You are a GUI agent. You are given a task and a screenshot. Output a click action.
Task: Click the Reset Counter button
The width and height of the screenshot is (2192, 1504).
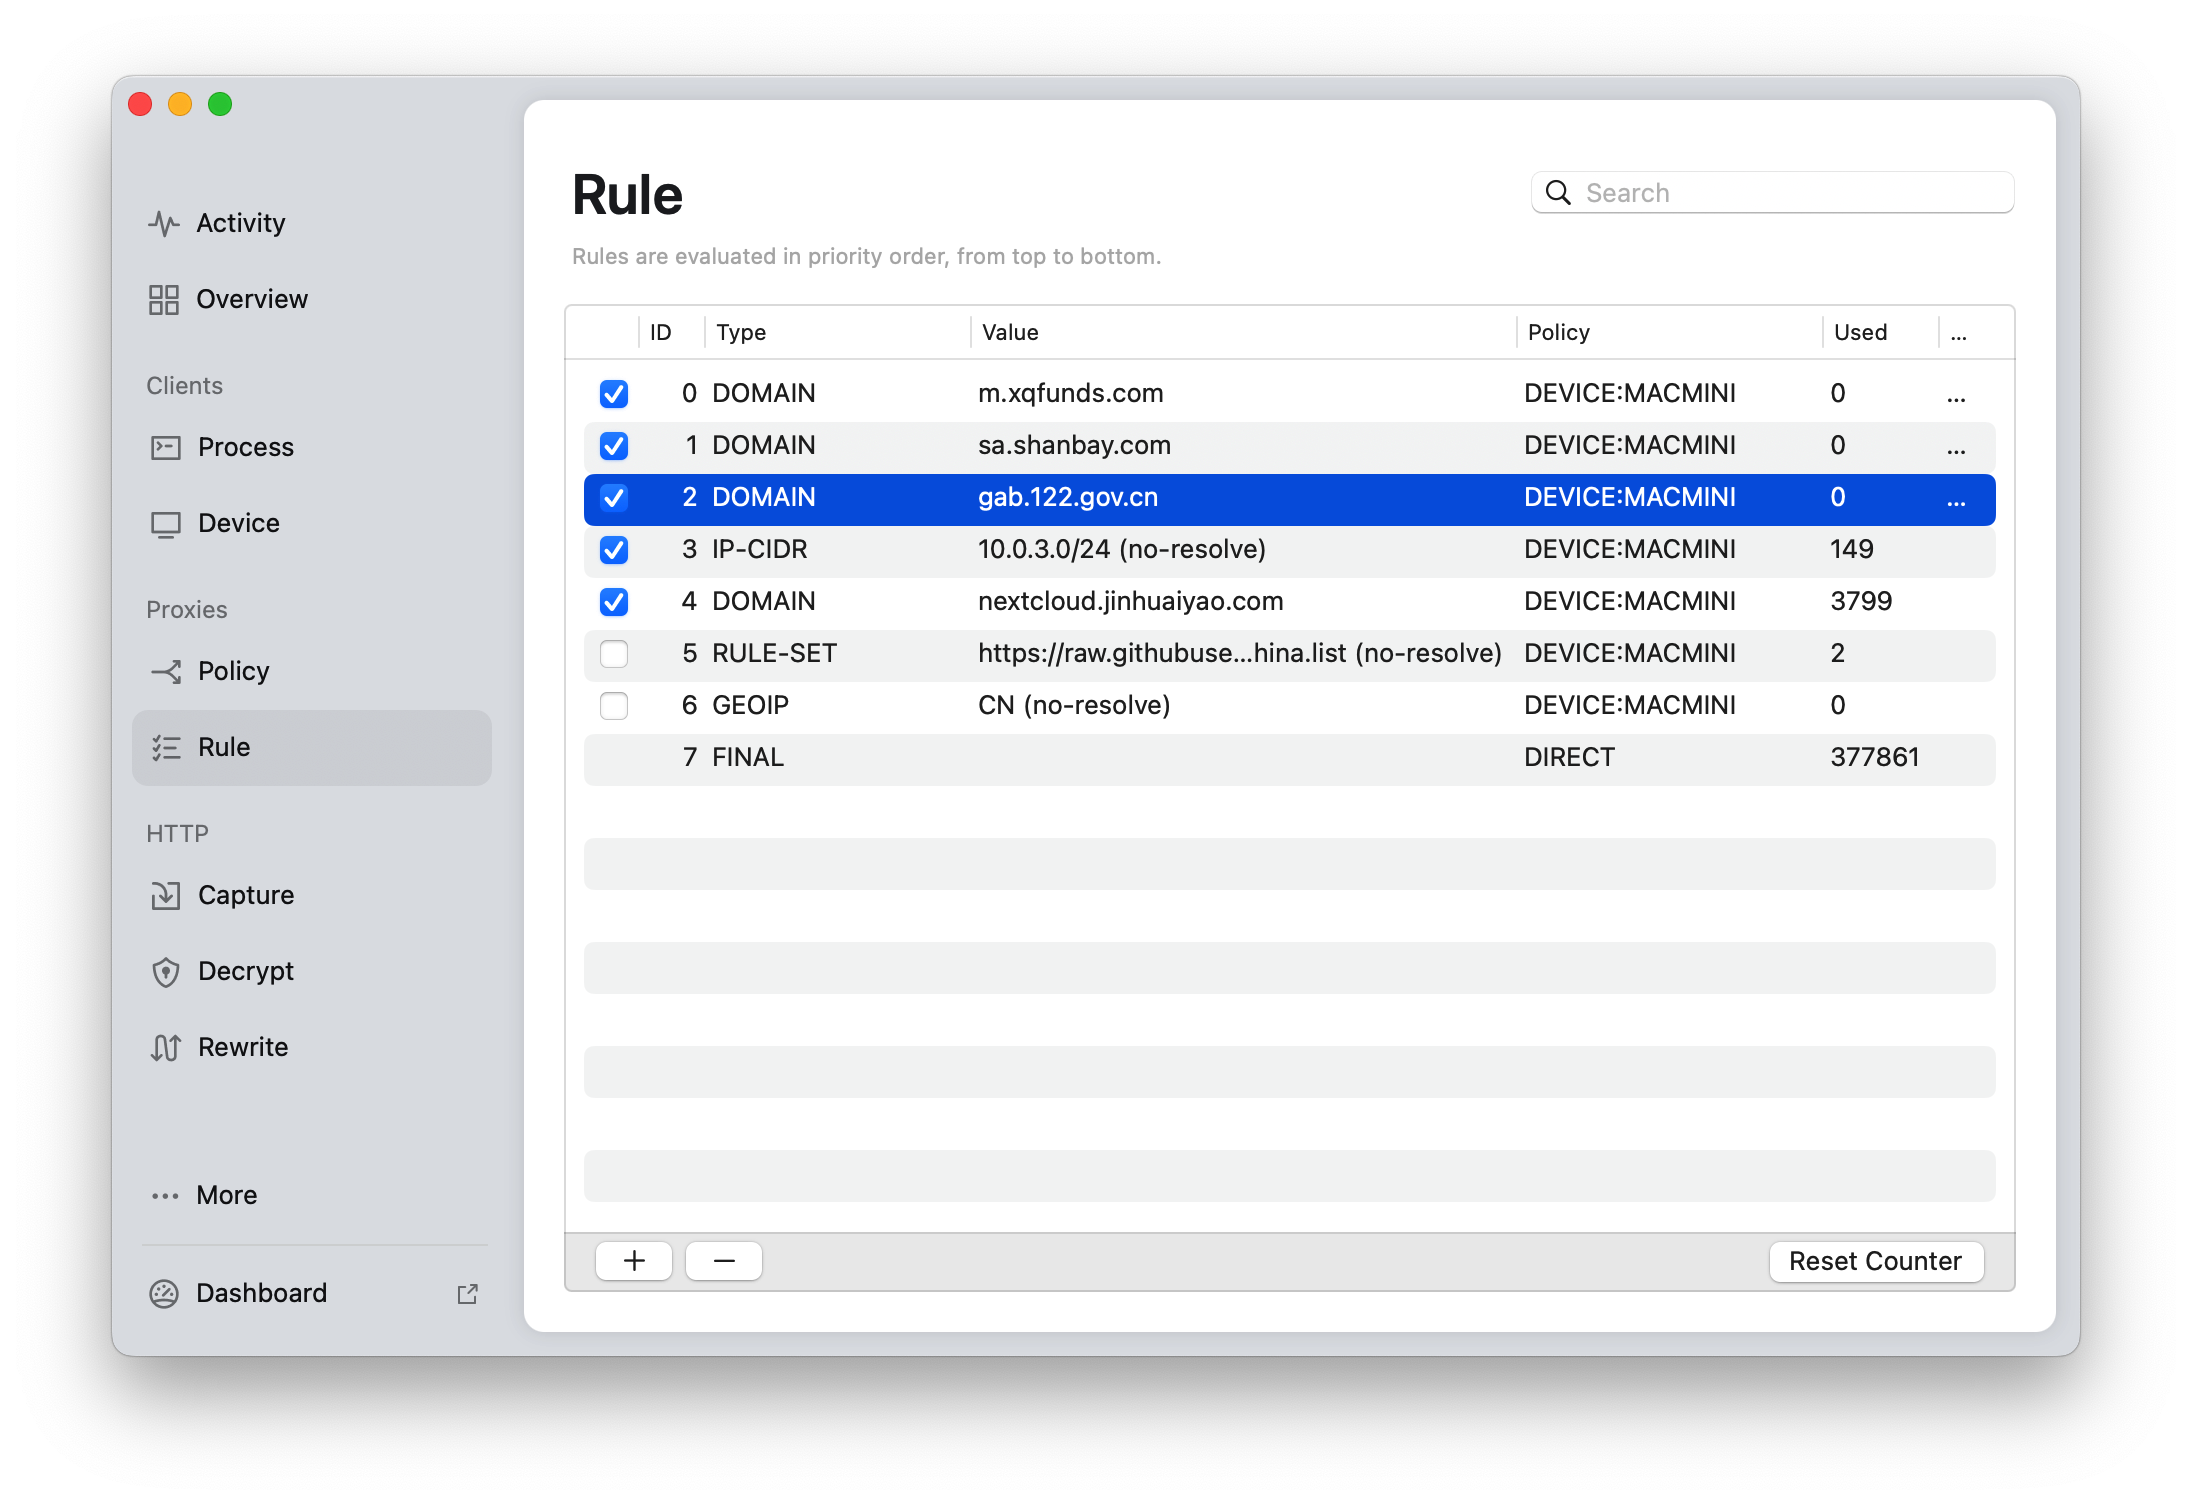pos(1875,1261)
